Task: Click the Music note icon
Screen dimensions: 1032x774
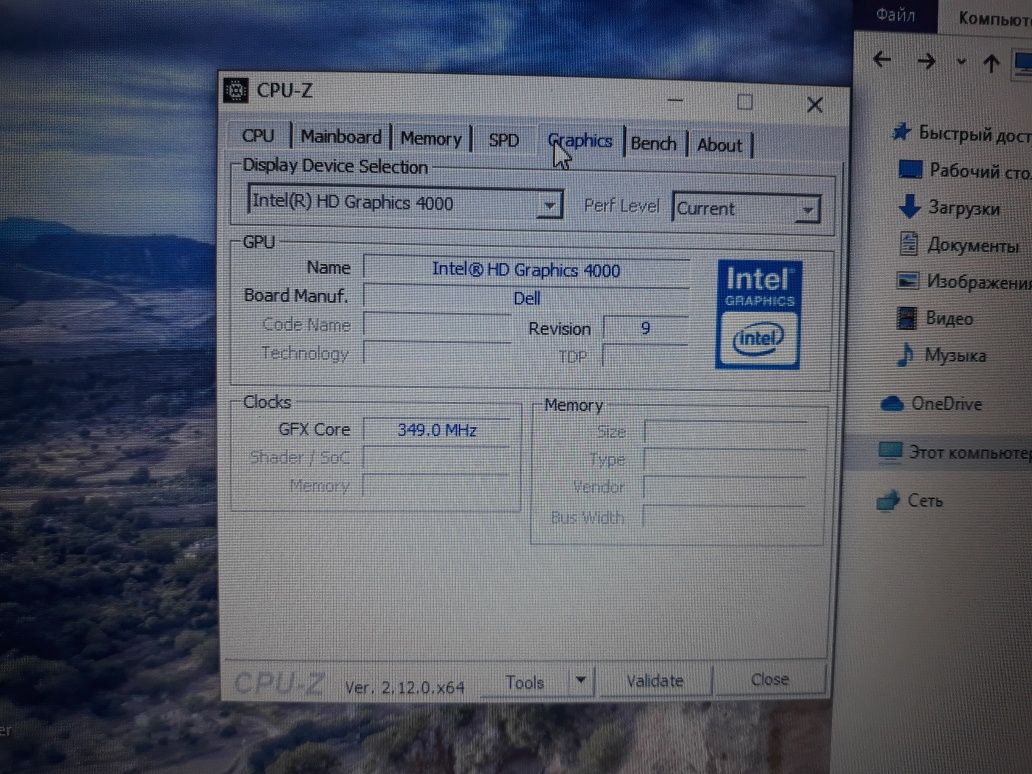Action: click(x=905, y=355)
